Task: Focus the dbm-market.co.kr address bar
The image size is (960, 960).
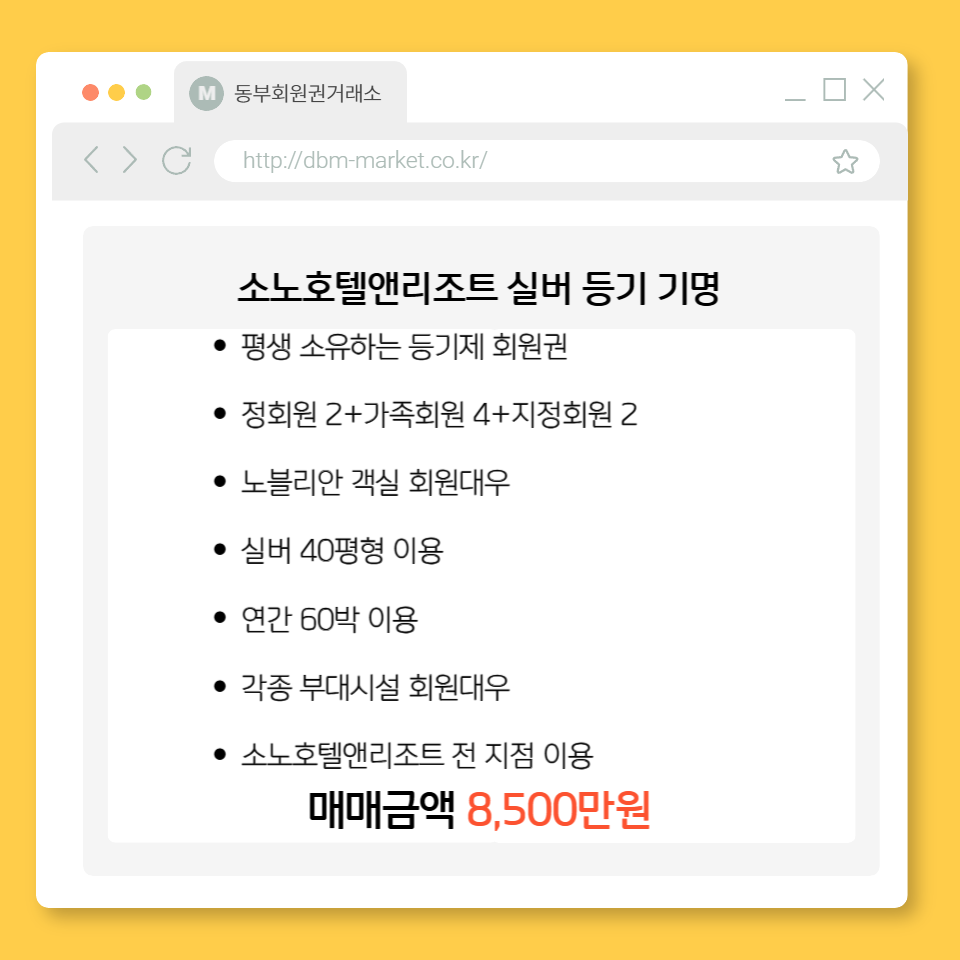Action: pyautogui.click(x=547, y=160)
